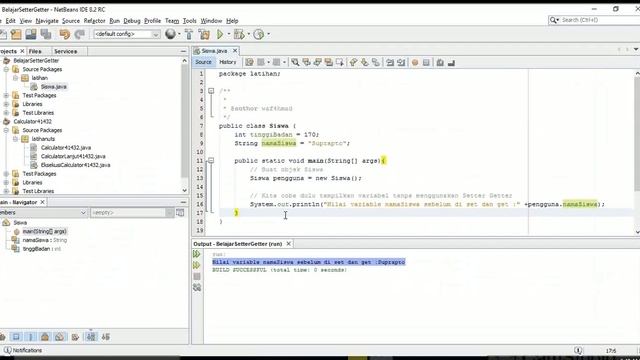Toggle Show Inner Classes filter in Navigator
Image resolution: width=640 pixels, height=360 pixels.
coord(60,337)
